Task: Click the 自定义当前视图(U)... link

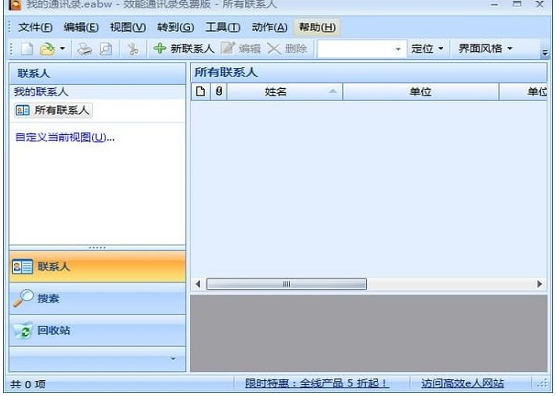Action: [x=65, y=137]
